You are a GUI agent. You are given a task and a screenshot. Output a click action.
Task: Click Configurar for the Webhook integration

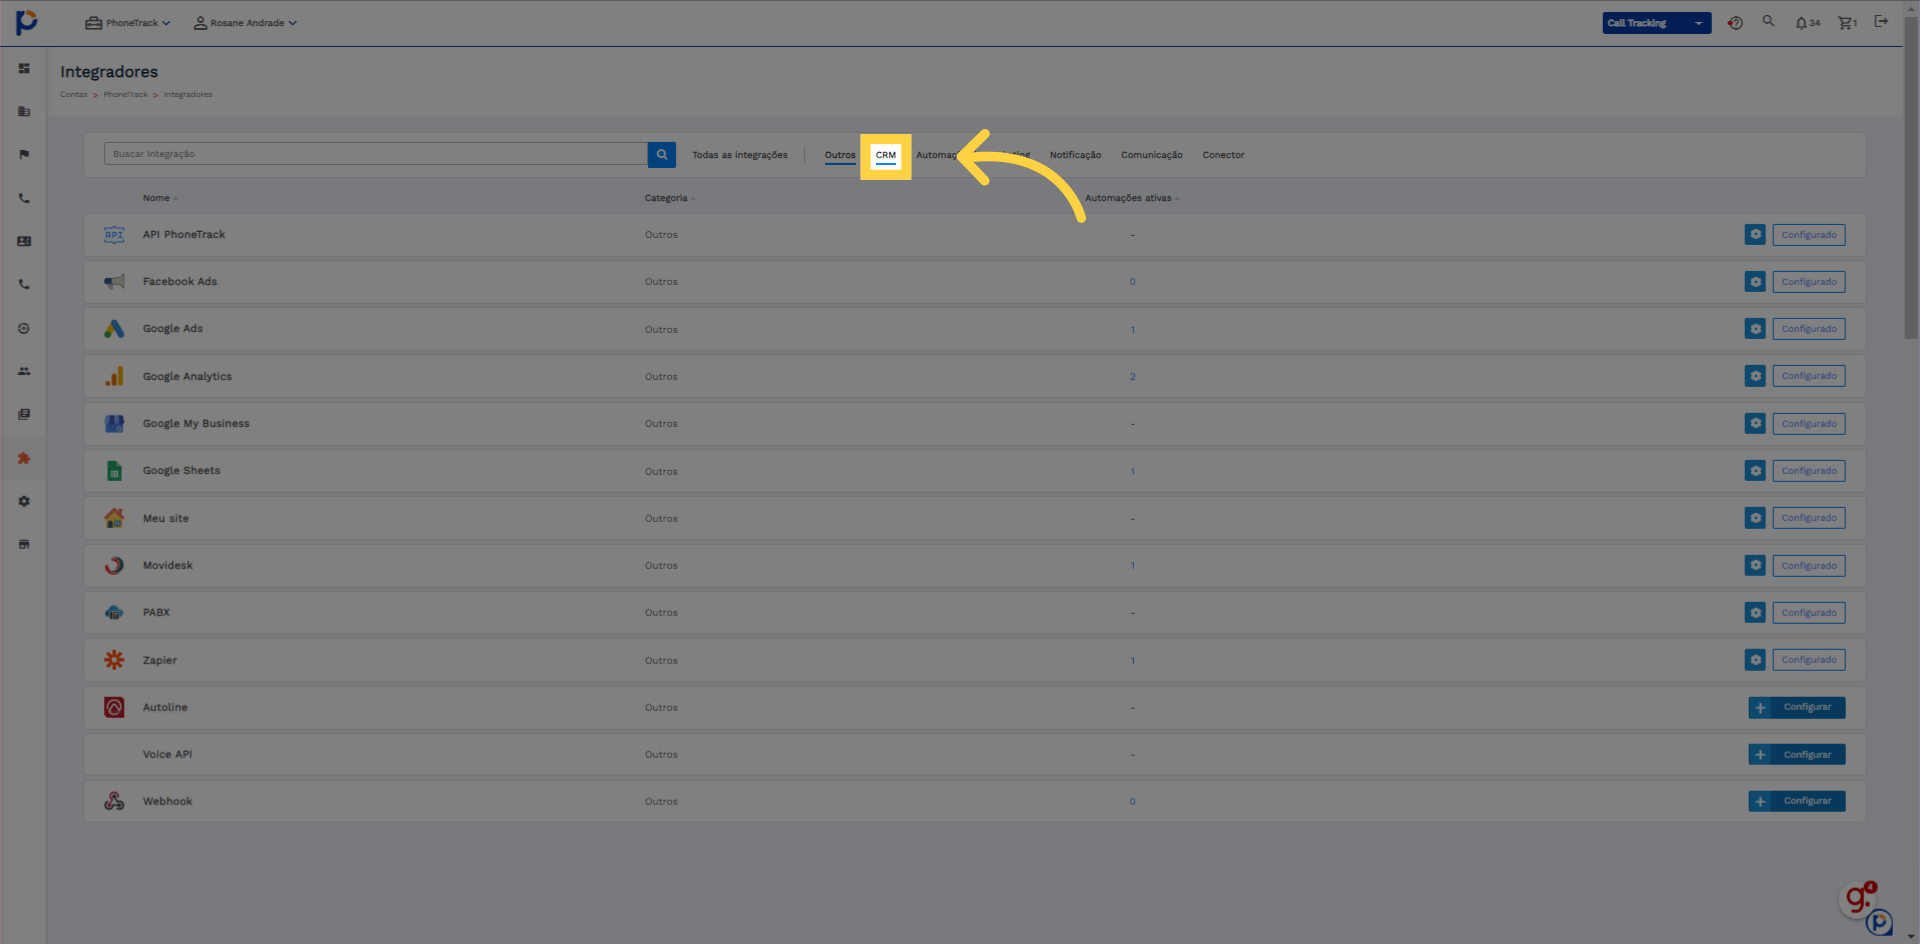(x=1797, y=801)
